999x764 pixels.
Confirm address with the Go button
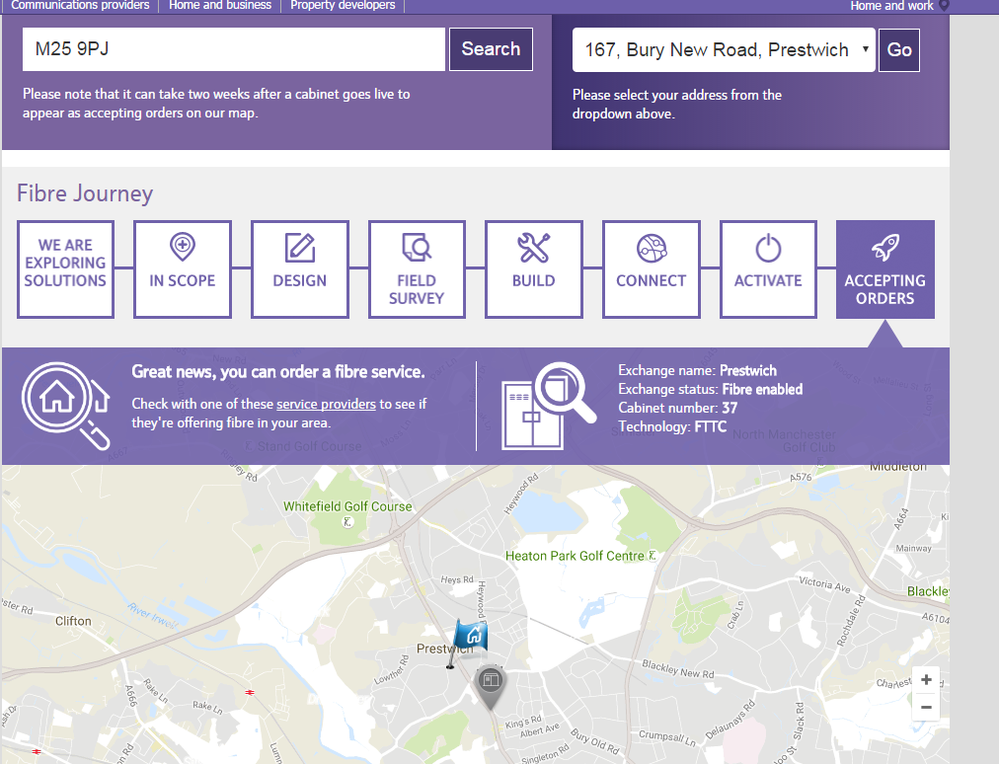pos(899,50)
